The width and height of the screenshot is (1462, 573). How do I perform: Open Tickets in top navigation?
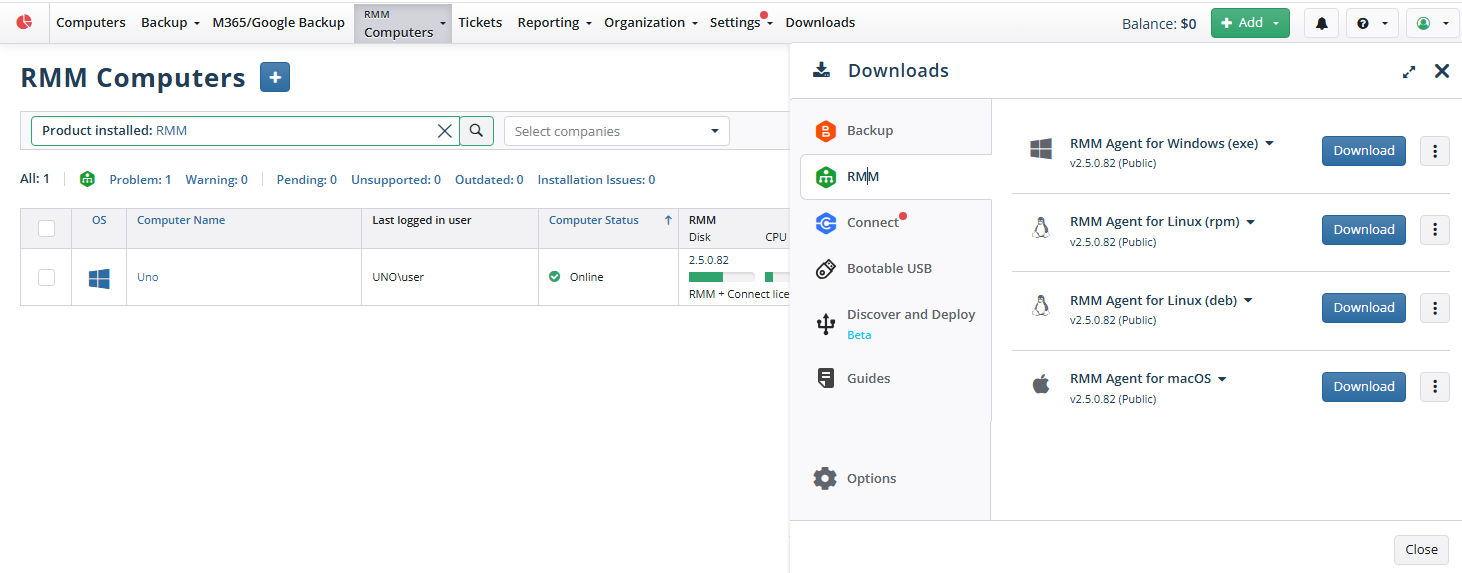pyautogui.click(x=480, y=23)
